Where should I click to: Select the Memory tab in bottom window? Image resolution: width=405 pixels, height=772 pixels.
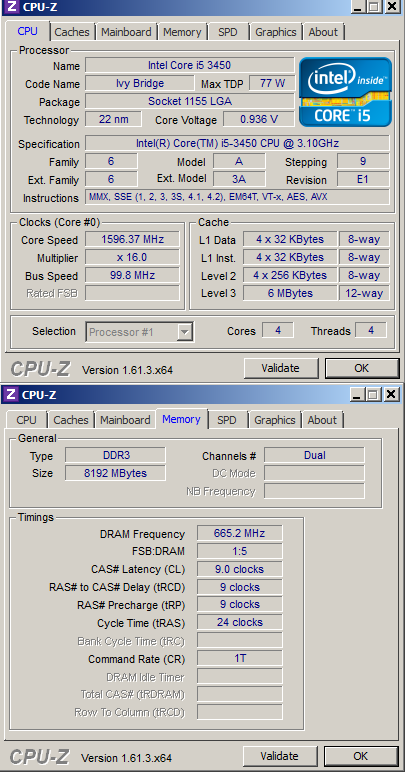coord(181,419)
